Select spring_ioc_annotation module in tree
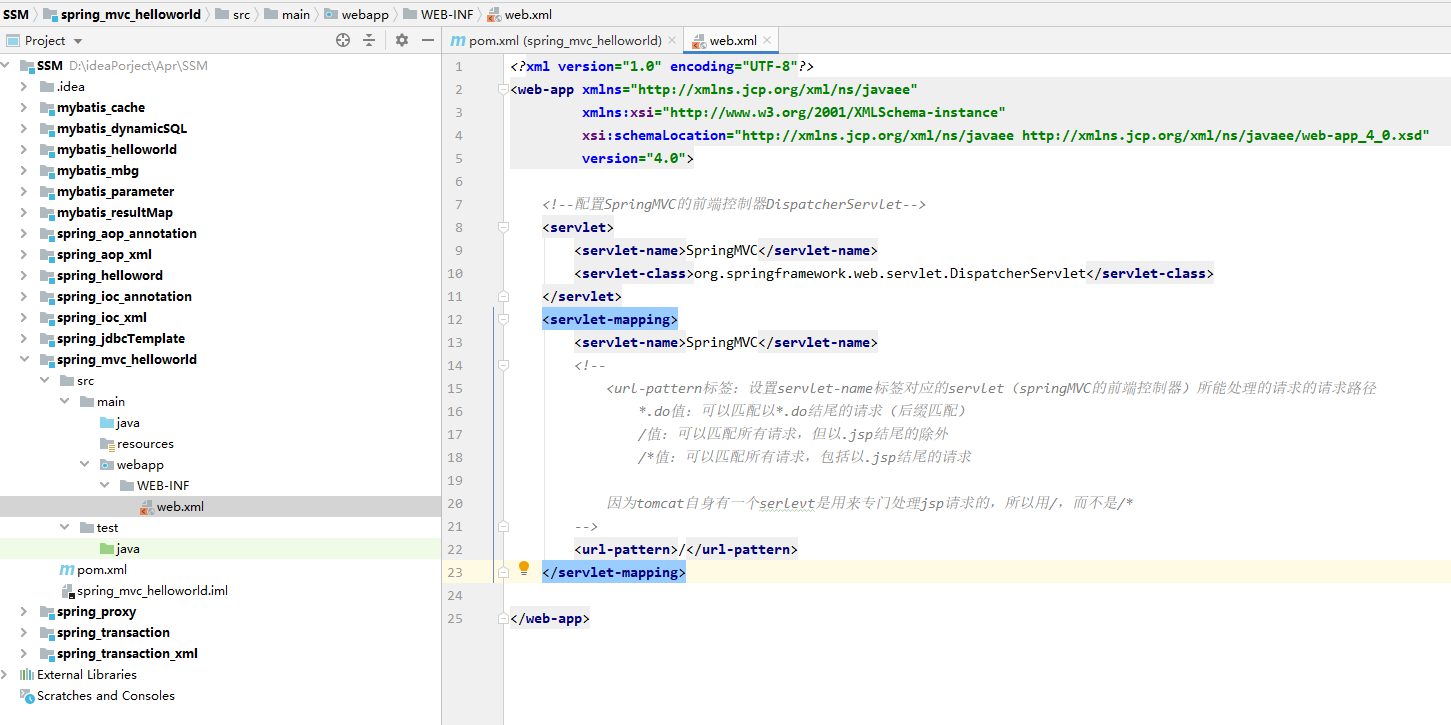Viewport: 1451px width, 725px height. 124,297
